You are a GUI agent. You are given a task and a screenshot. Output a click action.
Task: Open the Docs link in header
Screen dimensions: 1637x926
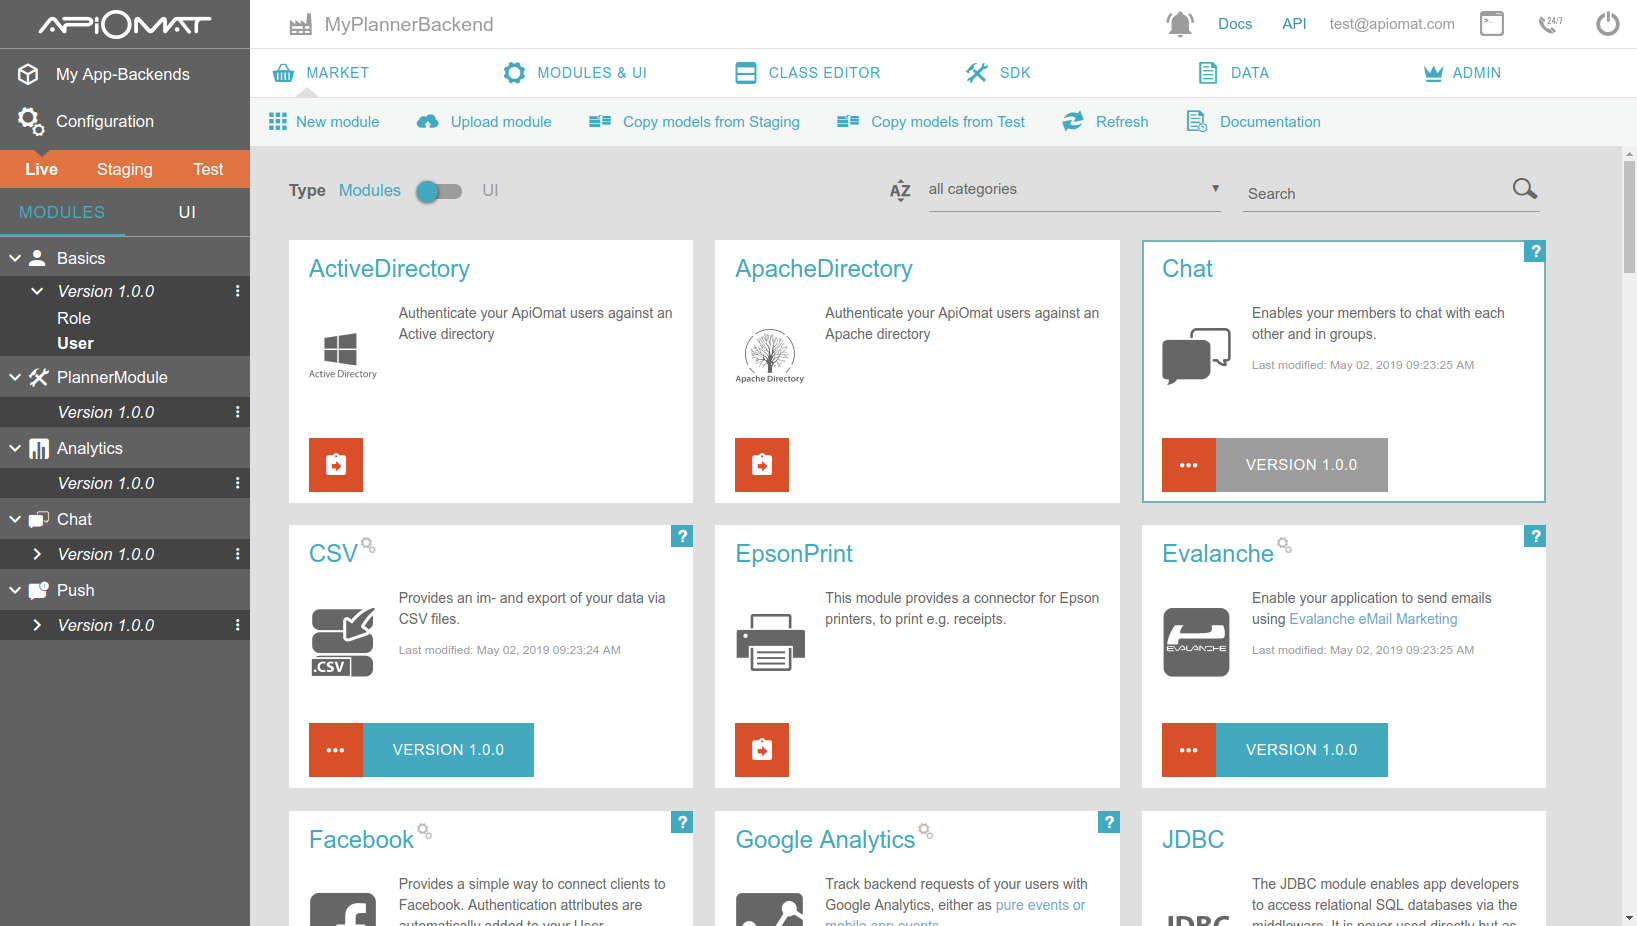point(1235,24)
